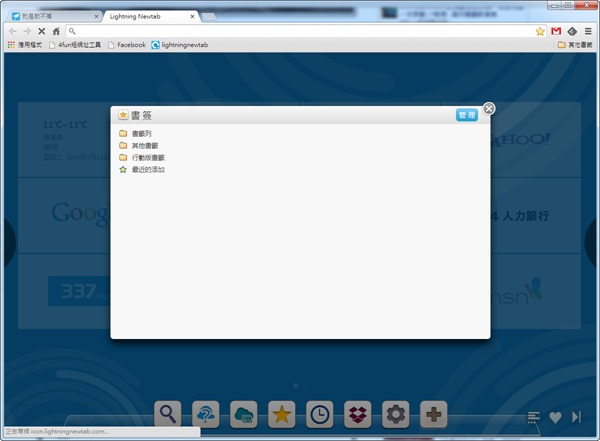
Task: Click the home button
Action: pyautogui.click(x=56, y=31)
